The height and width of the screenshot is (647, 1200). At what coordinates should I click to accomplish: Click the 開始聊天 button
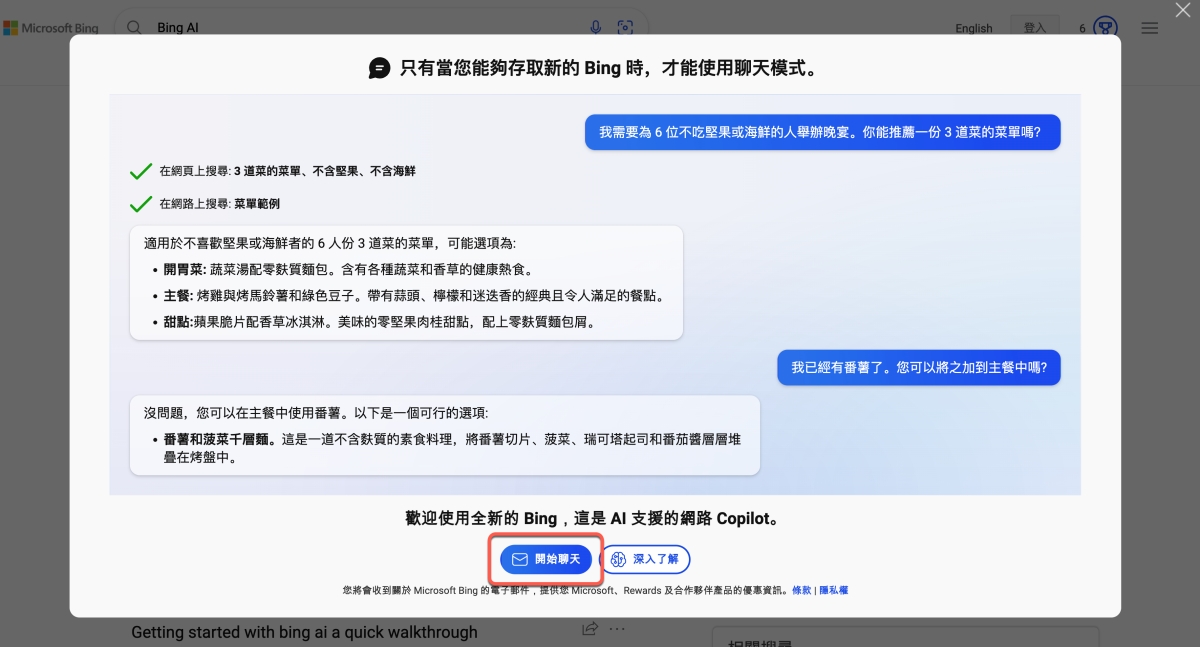click(x=546, y=559)
